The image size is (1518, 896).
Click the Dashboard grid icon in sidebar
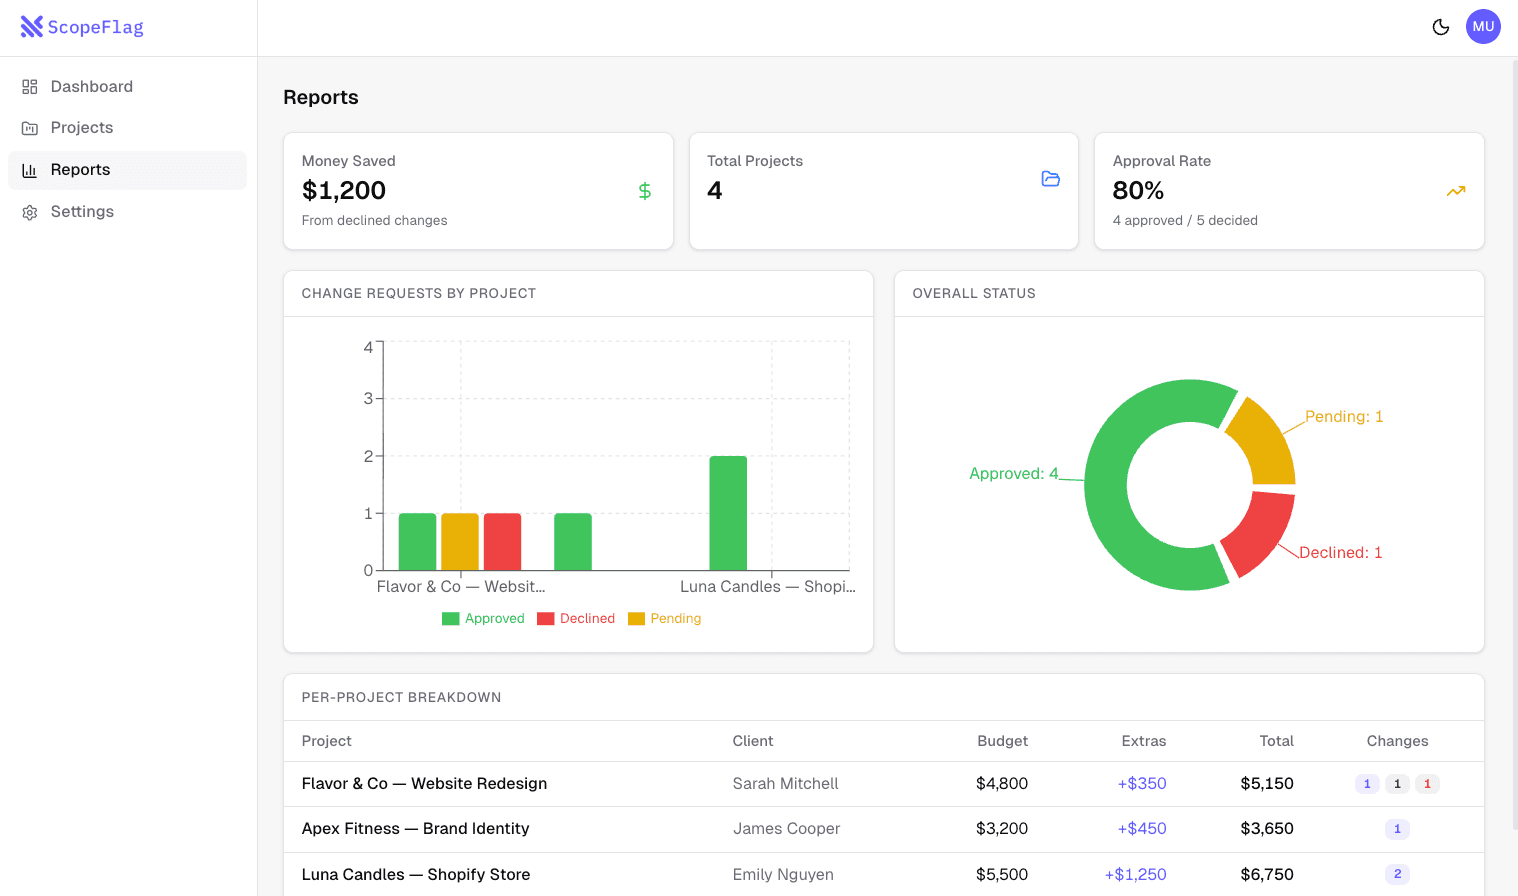coord(29,86)
